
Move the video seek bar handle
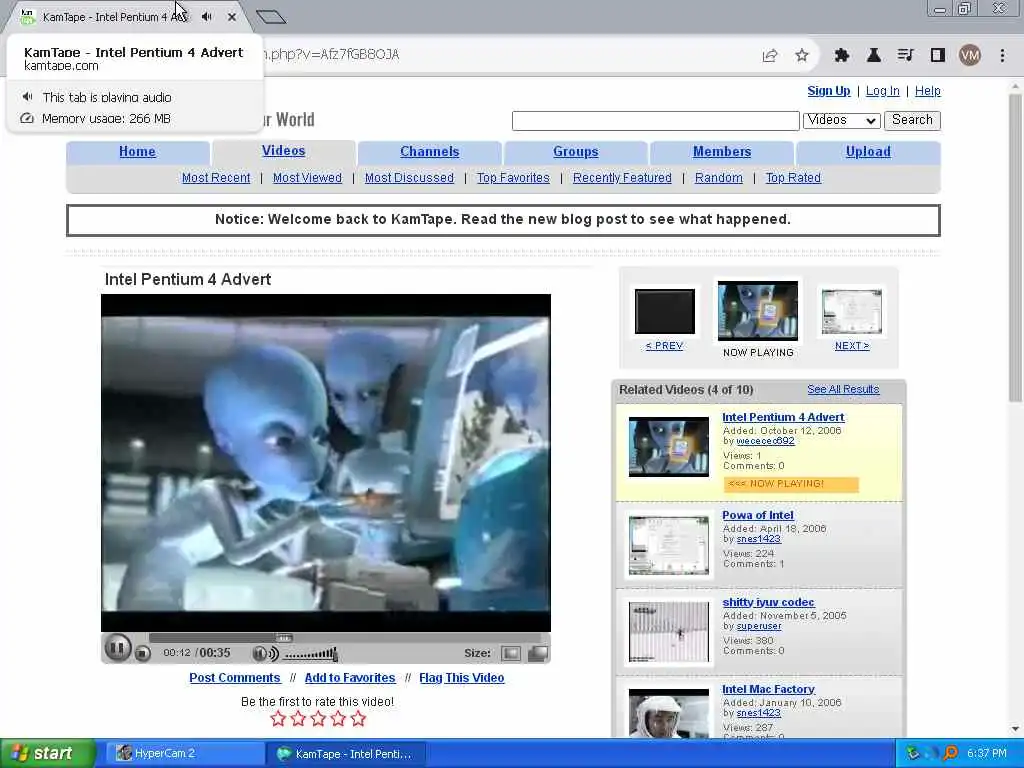(x=283, y=638)
